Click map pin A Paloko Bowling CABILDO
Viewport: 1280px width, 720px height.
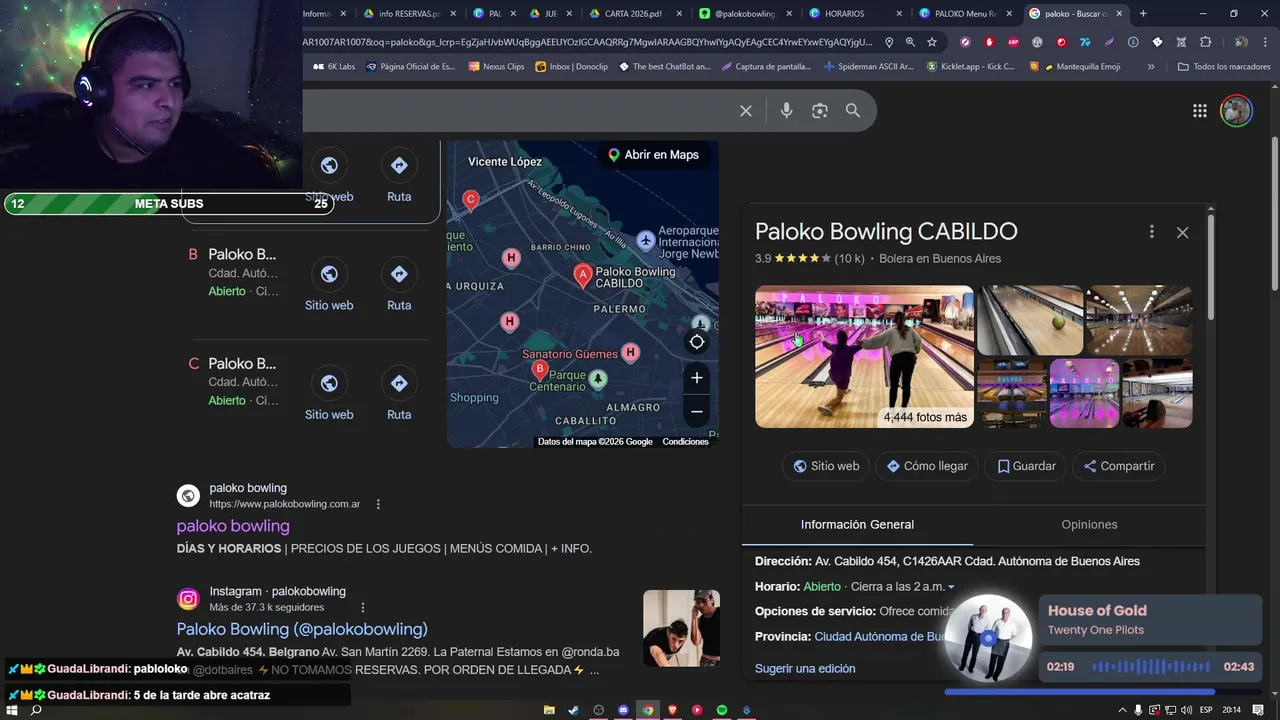582,274
